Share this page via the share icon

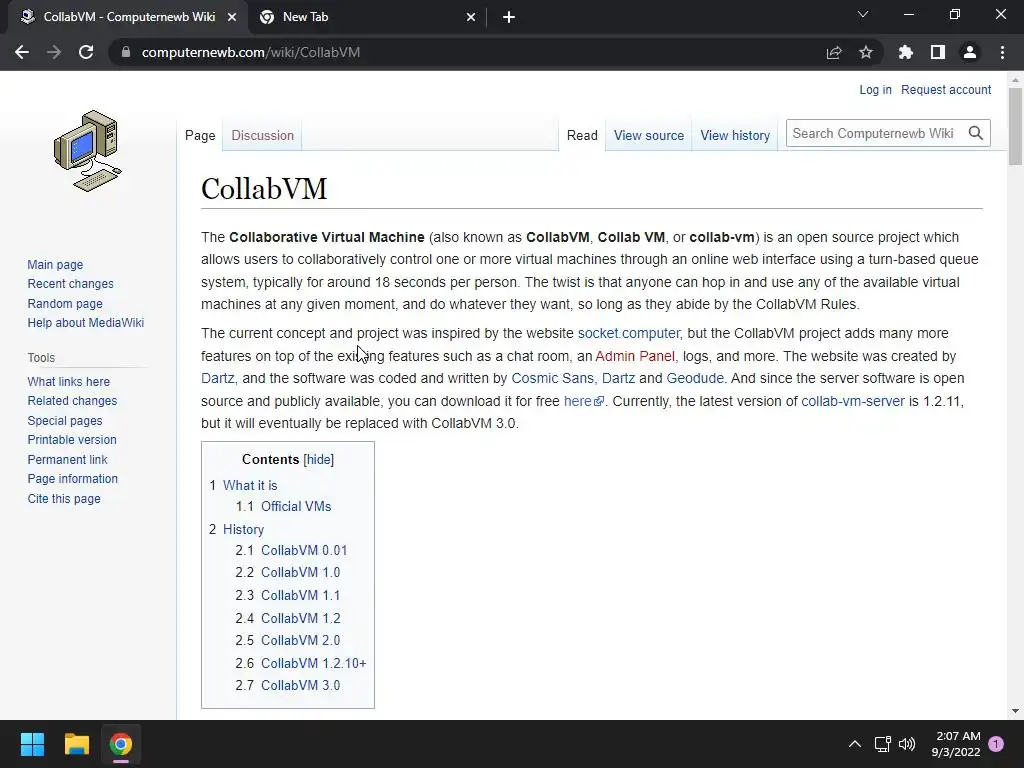point(834,52)
